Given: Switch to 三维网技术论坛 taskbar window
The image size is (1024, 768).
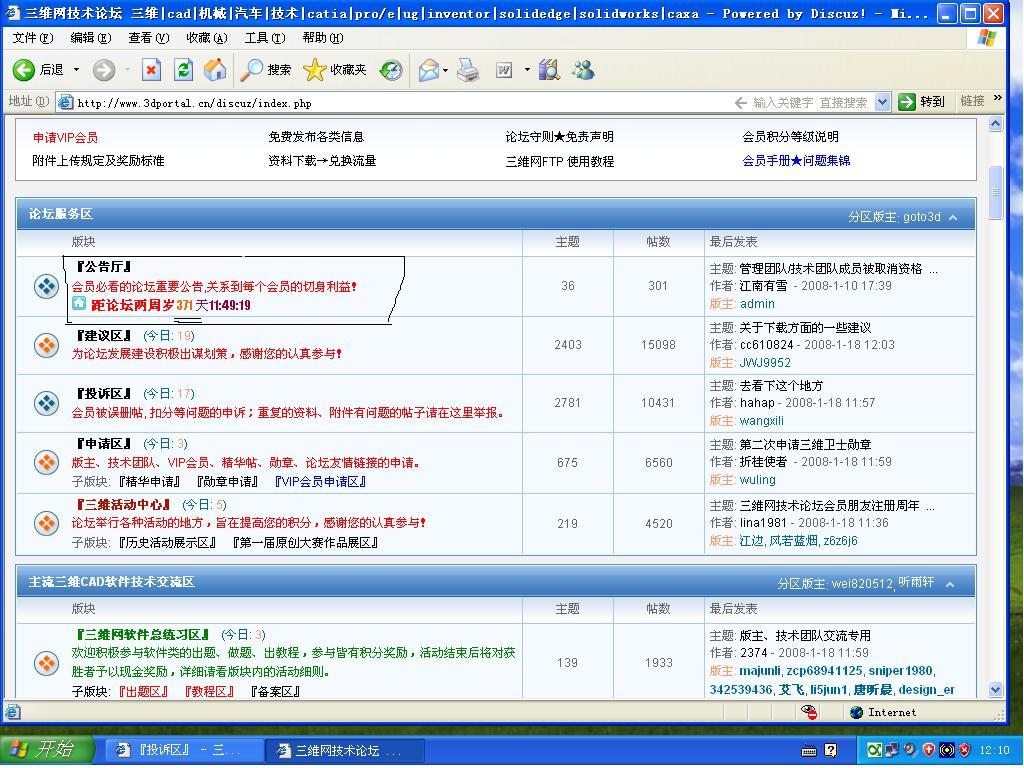Looking at the screenshot, I should pyautogui.click(x=345, y=750).
